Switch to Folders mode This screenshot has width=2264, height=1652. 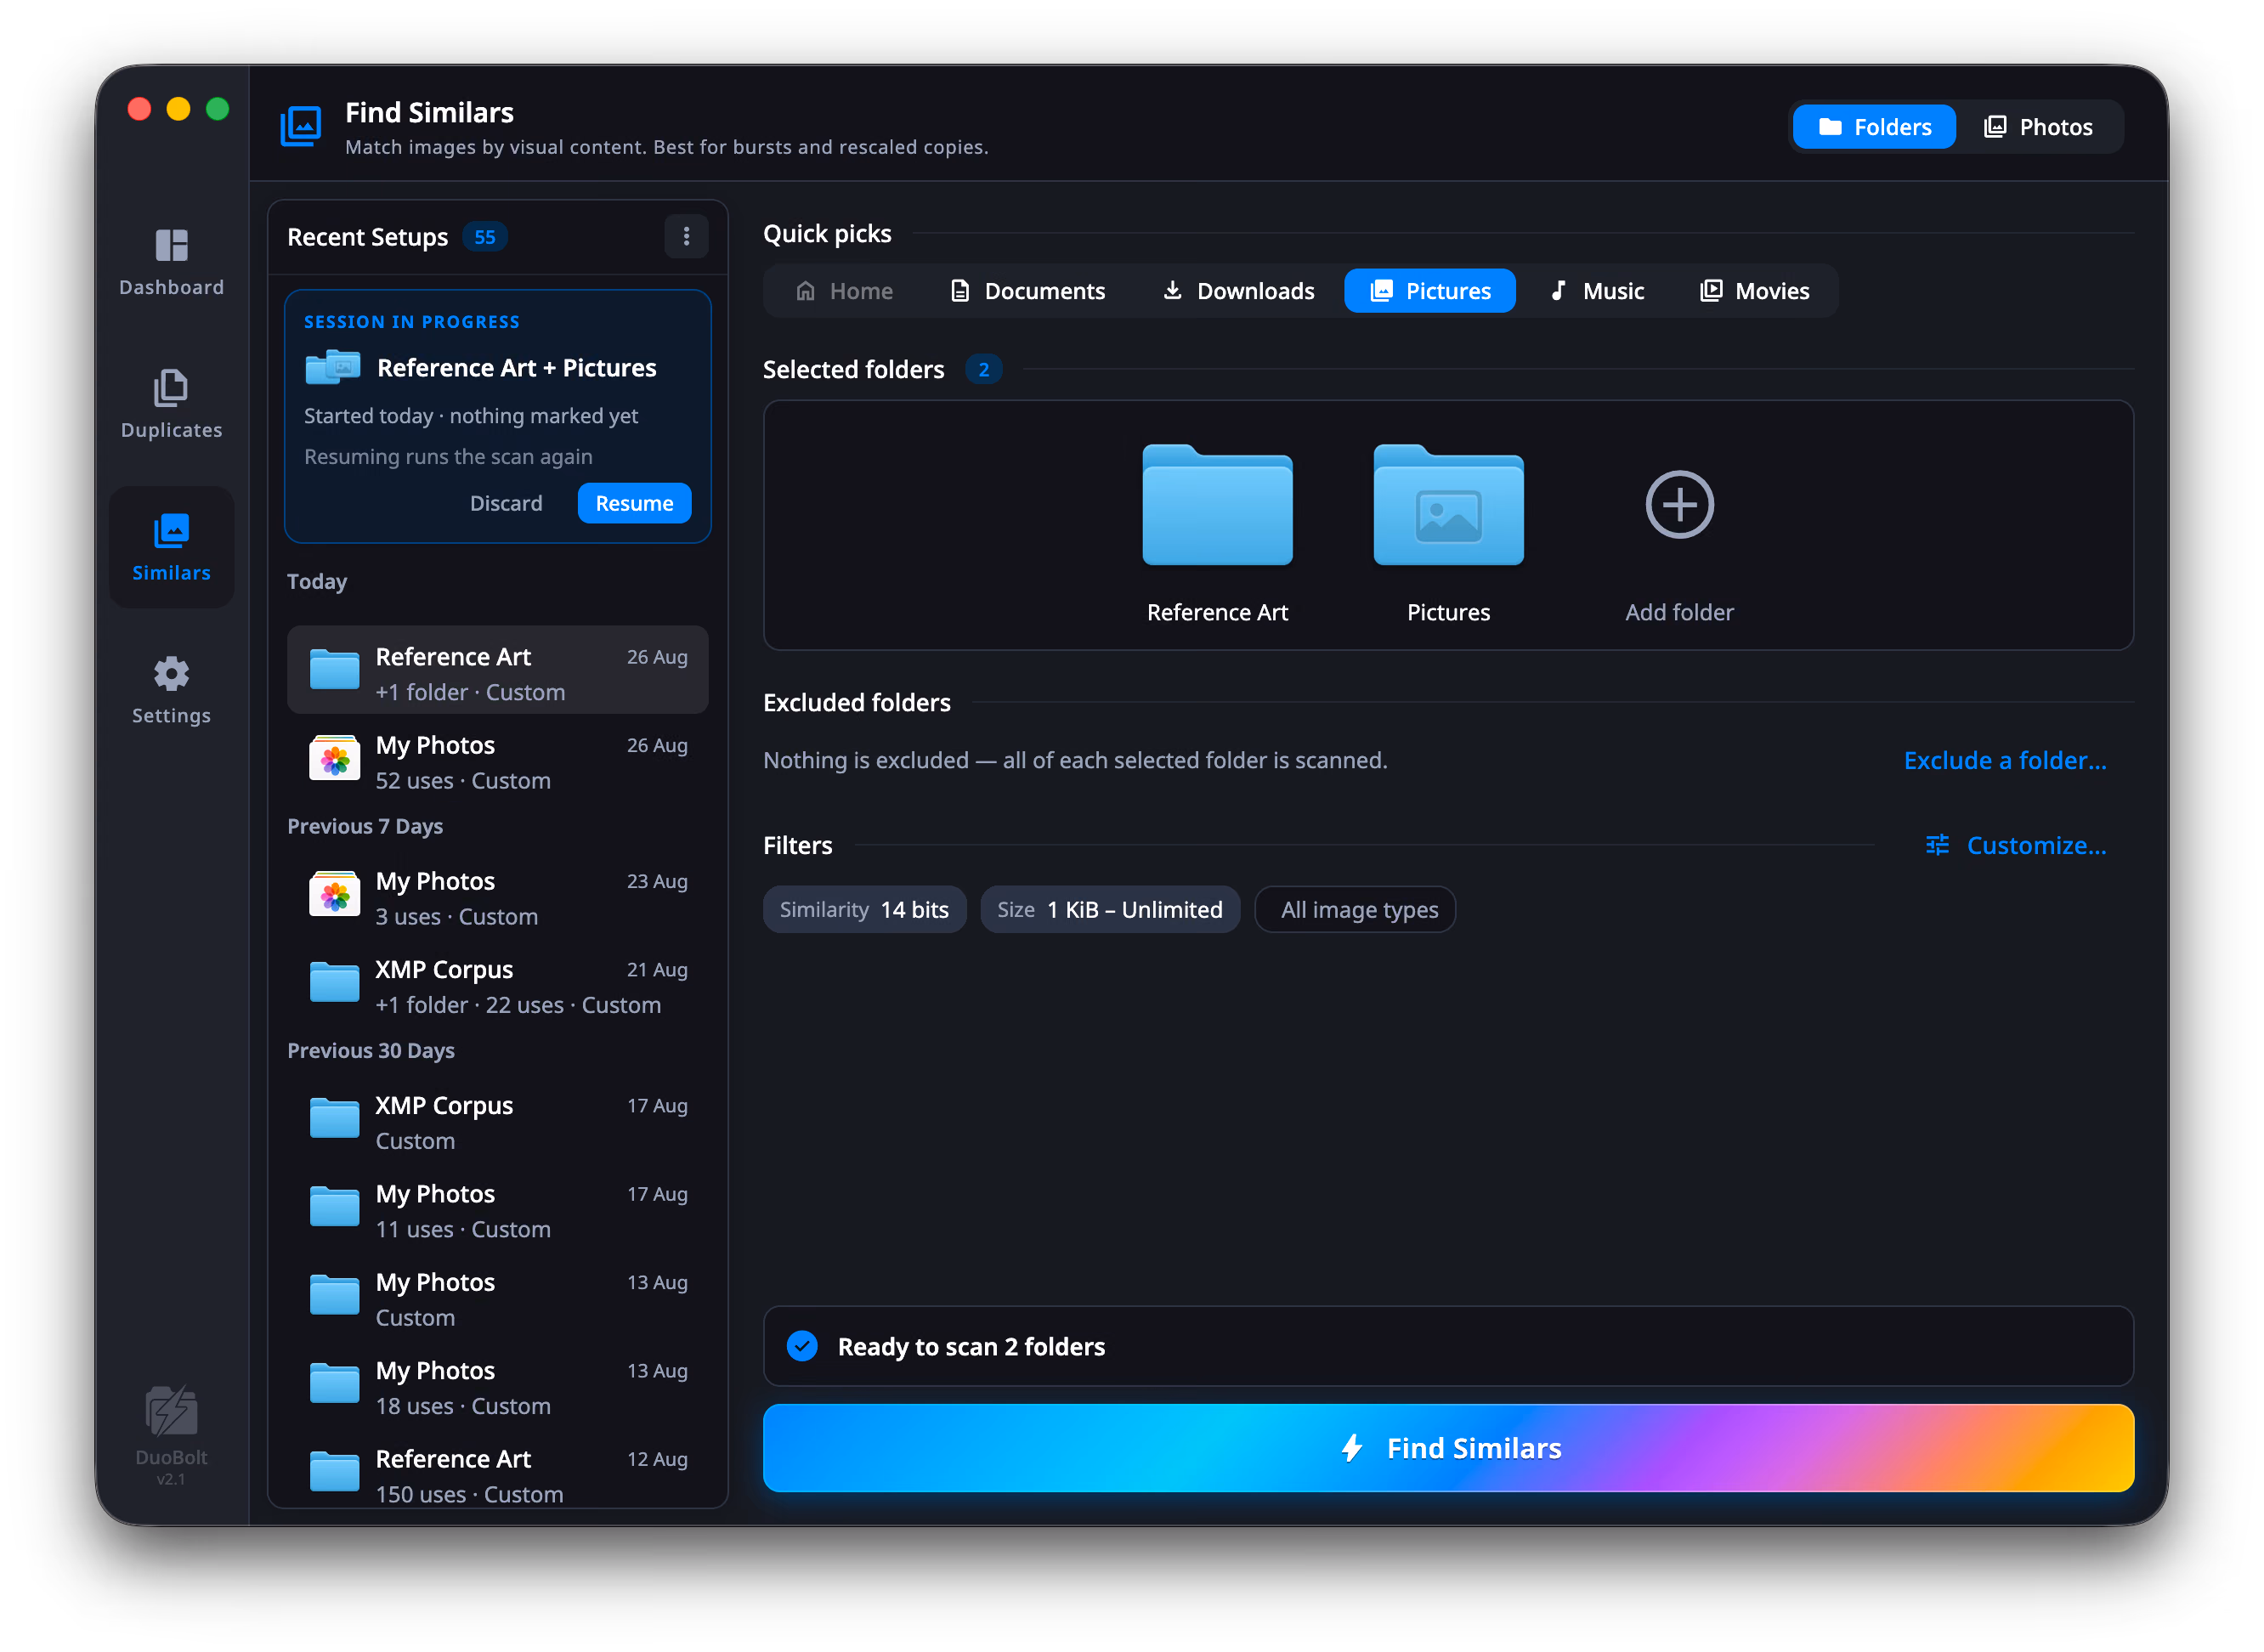click(1874, 127)
